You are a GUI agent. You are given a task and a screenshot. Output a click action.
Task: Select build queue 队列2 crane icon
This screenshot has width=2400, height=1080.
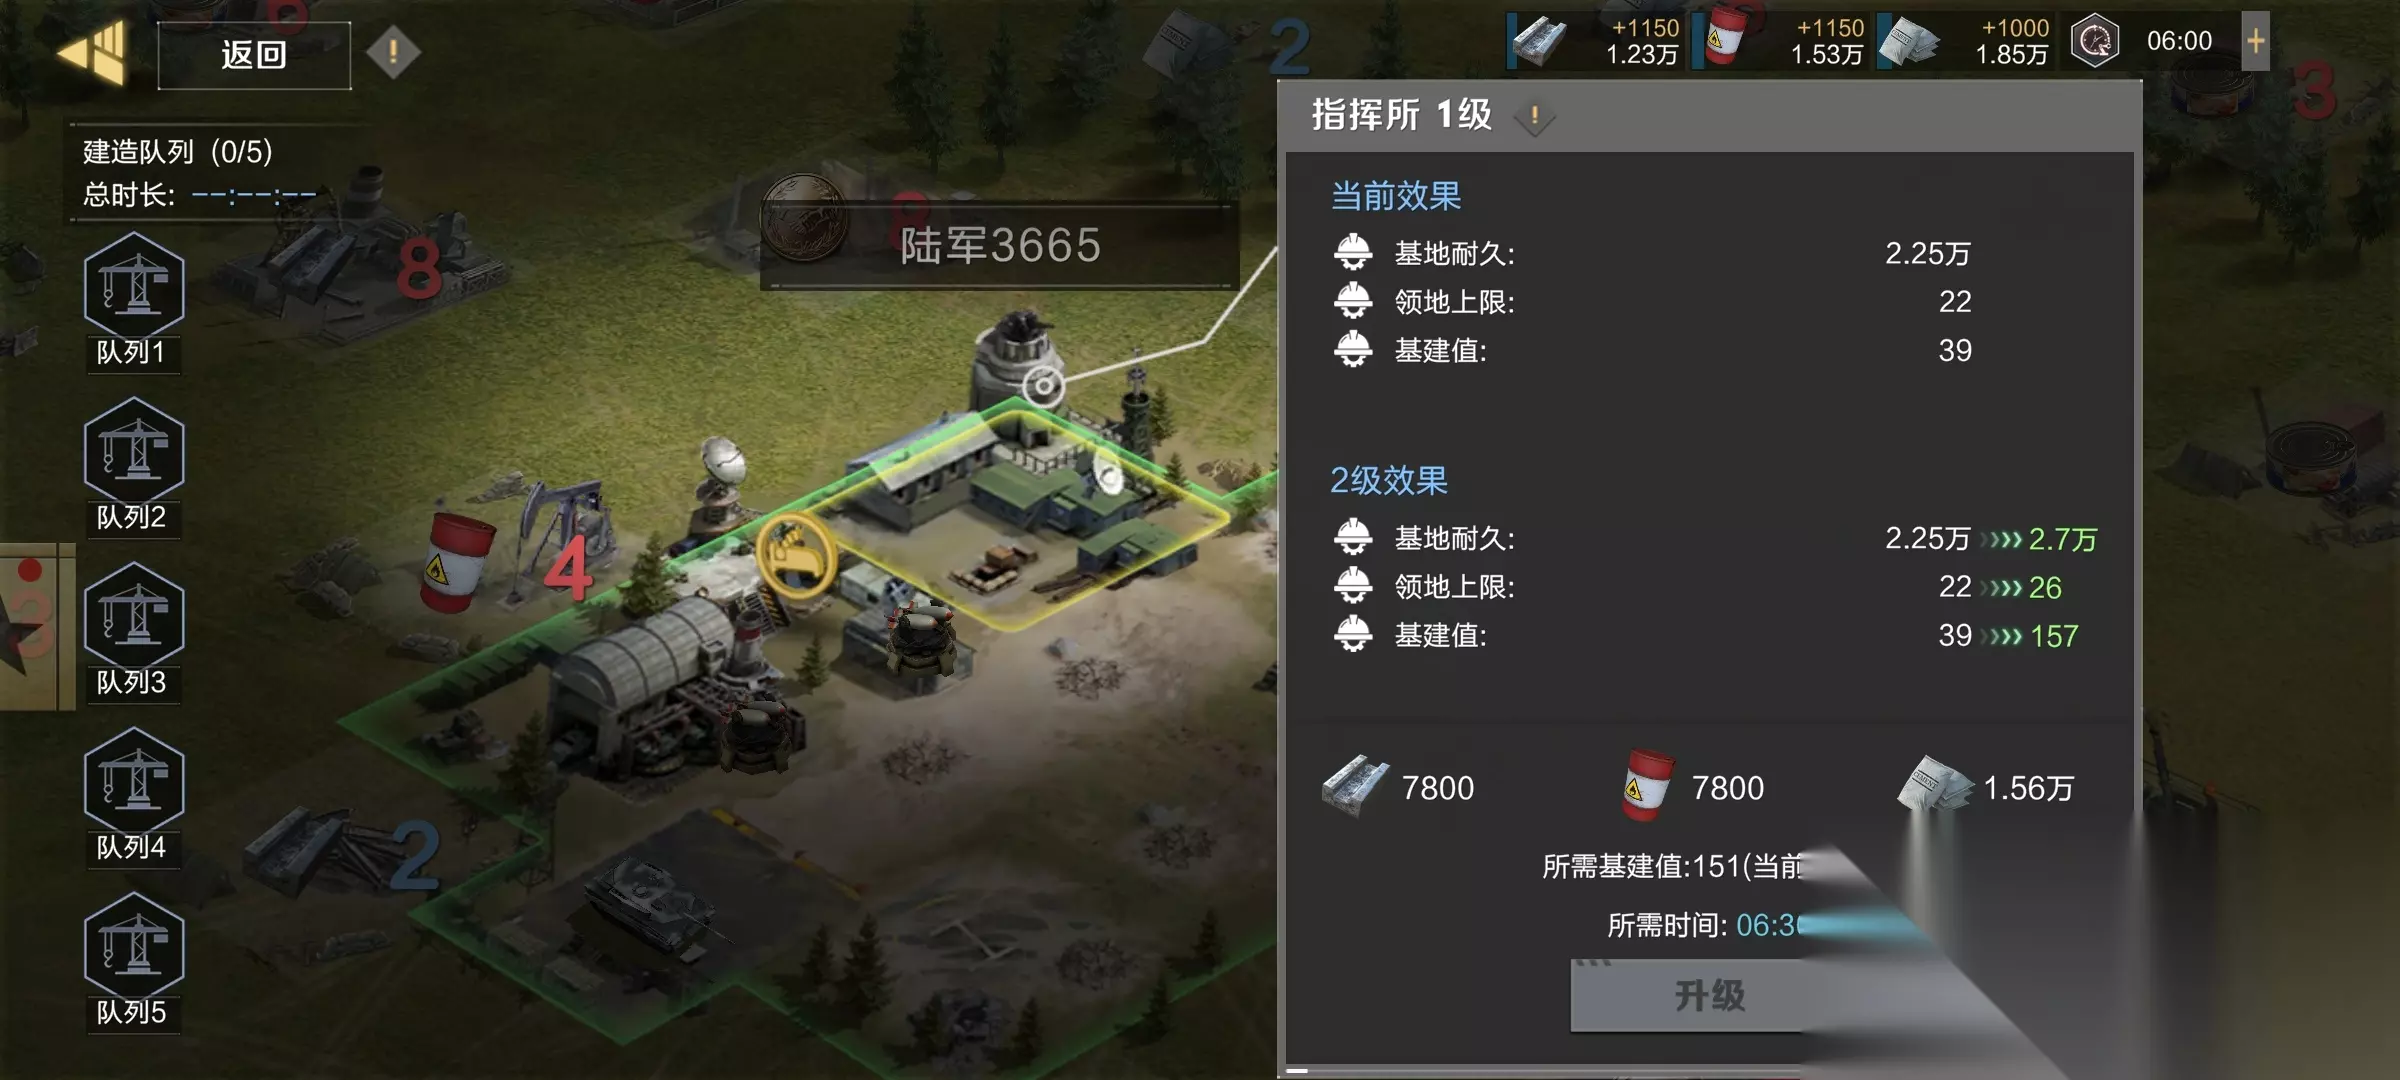(134, 452)
